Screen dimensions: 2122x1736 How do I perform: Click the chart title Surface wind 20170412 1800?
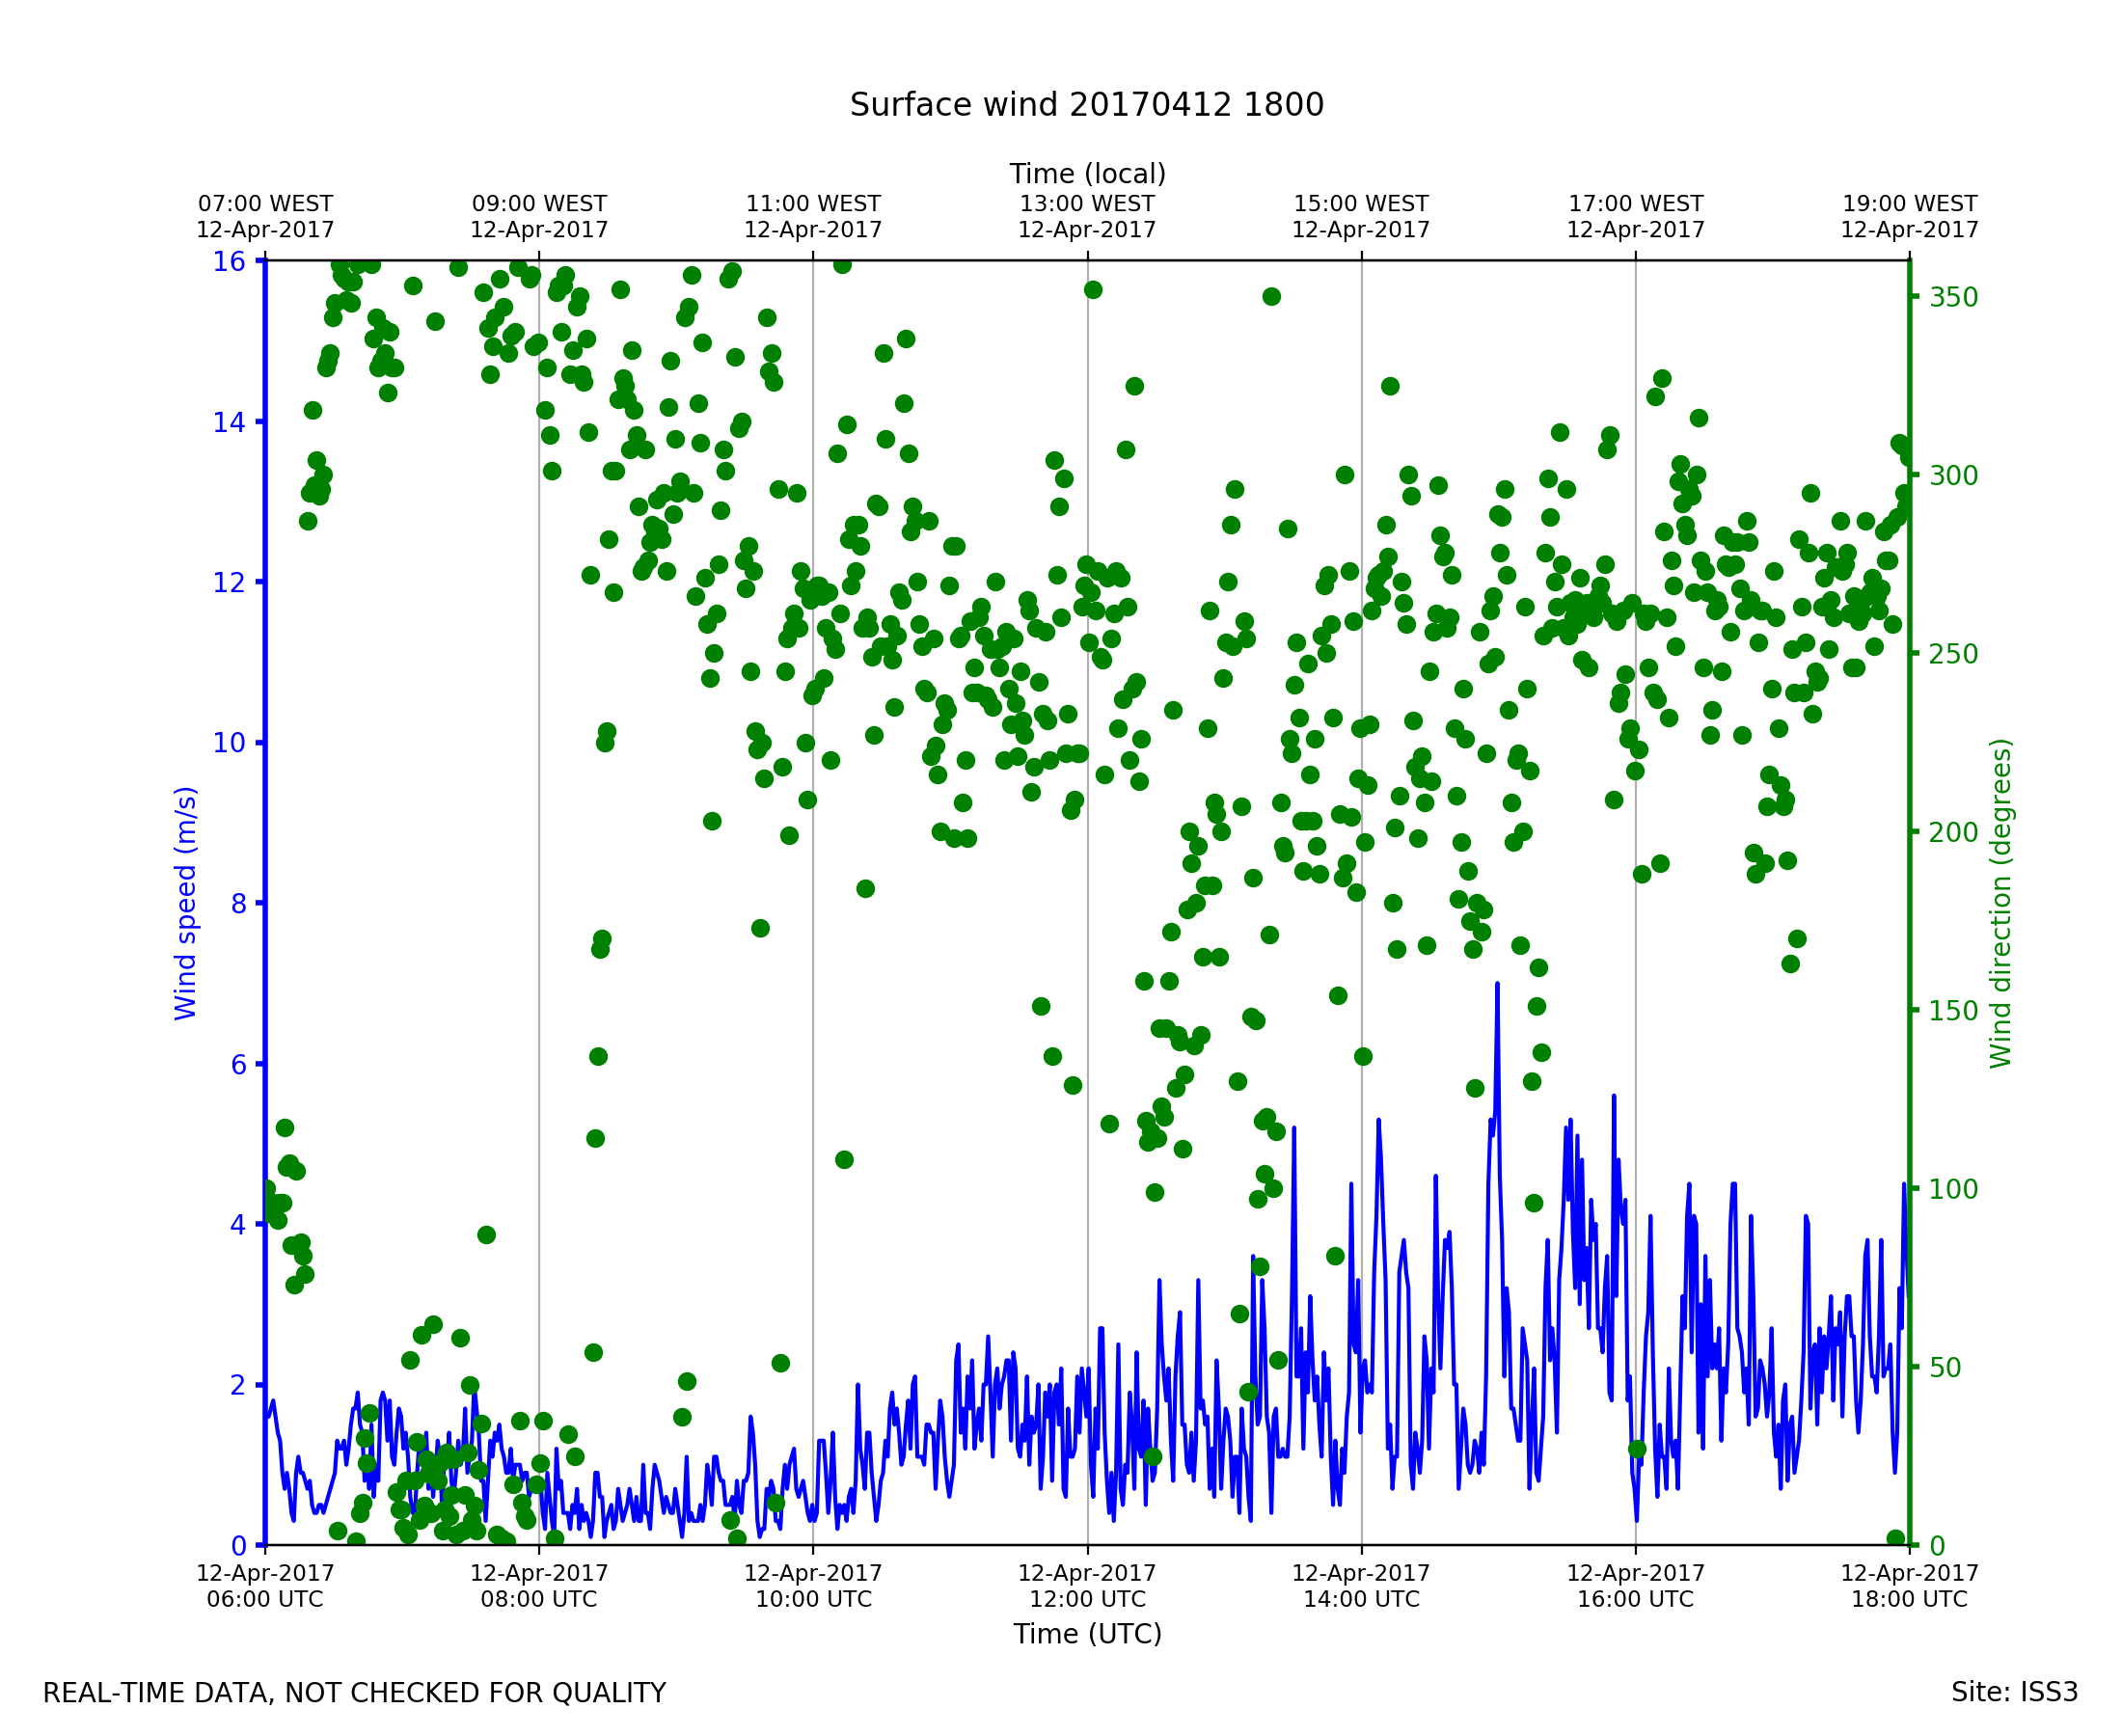[1086, 105]
